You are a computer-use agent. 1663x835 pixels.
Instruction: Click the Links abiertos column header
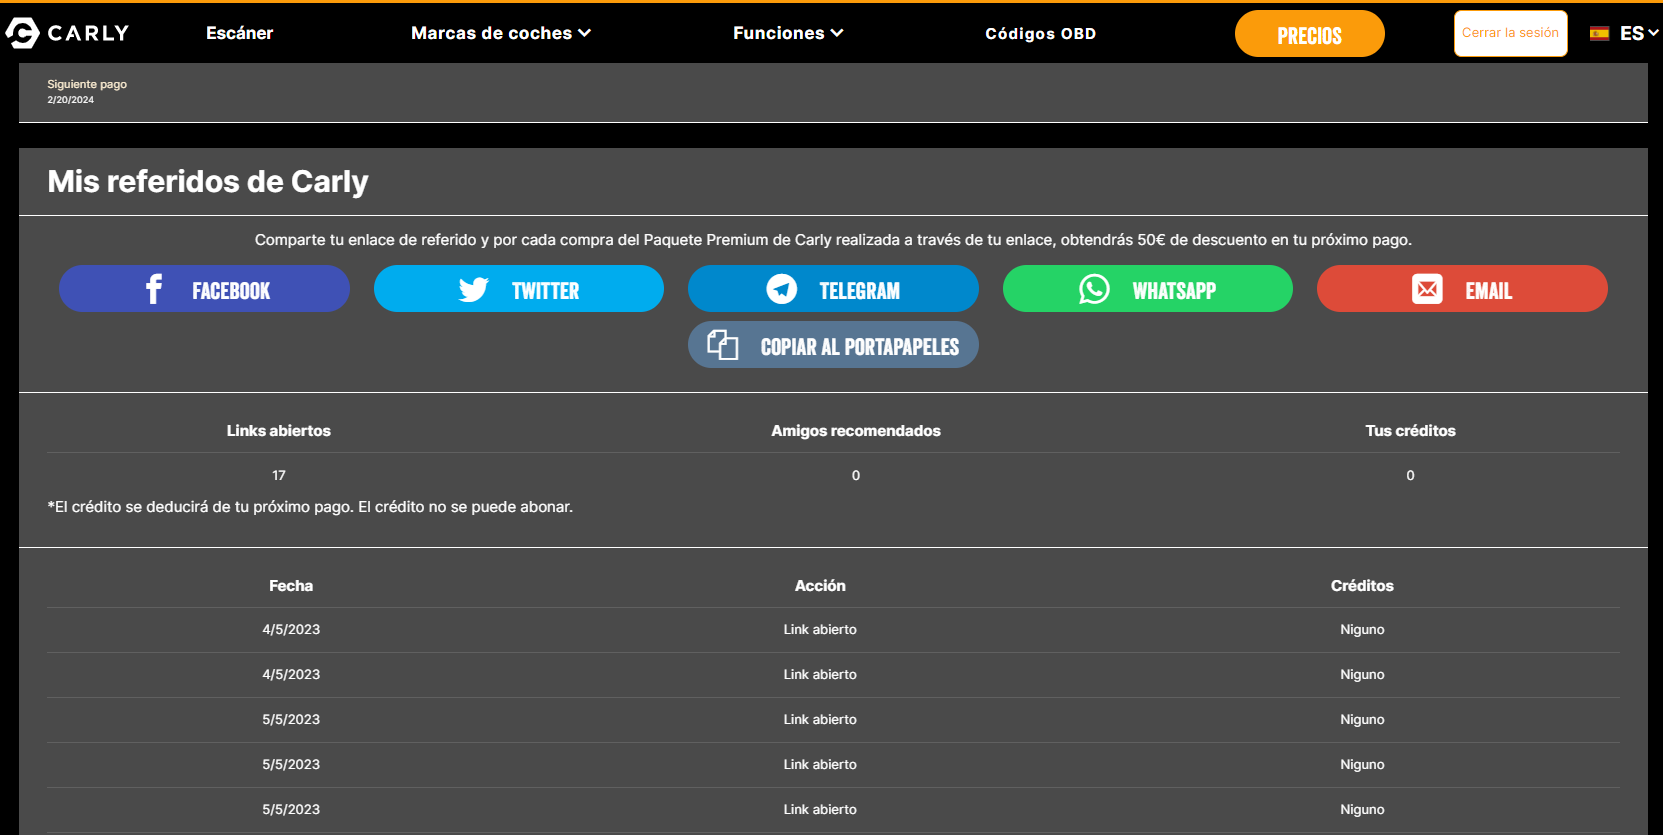coord(278,431)
